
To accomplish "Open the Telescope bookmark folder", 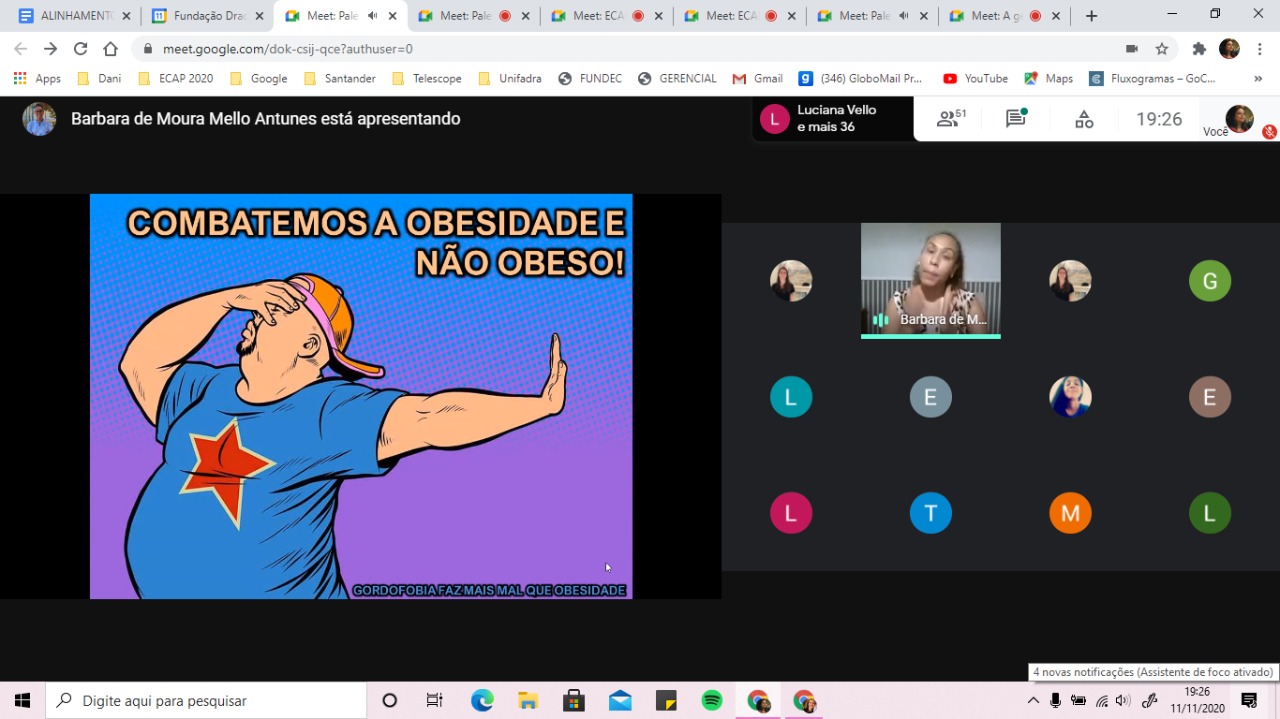I will point(427,78).
